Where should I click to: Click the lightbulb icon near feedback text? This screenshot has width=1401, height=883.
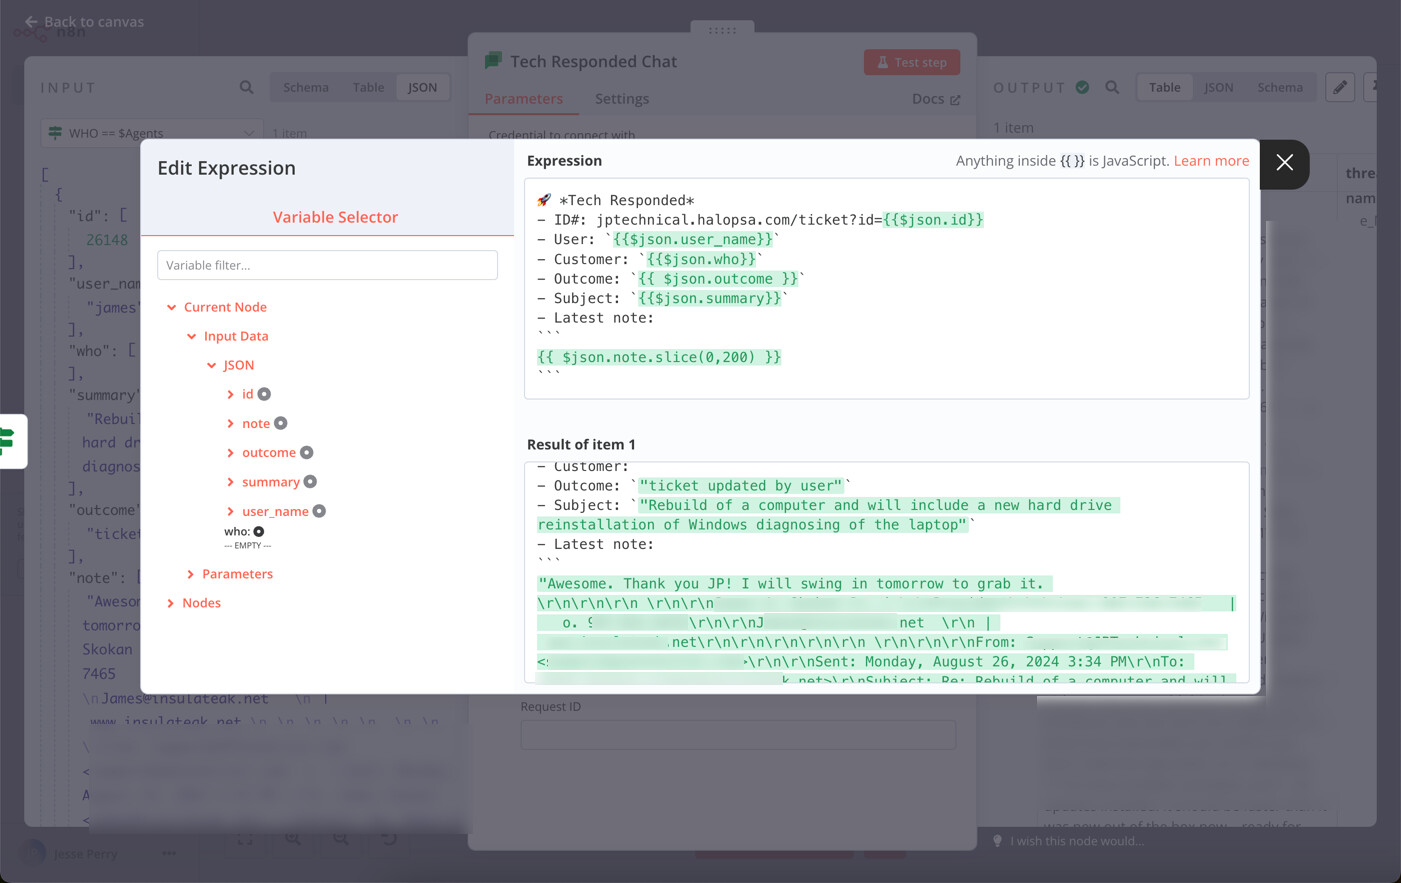[x=997, y=841]
